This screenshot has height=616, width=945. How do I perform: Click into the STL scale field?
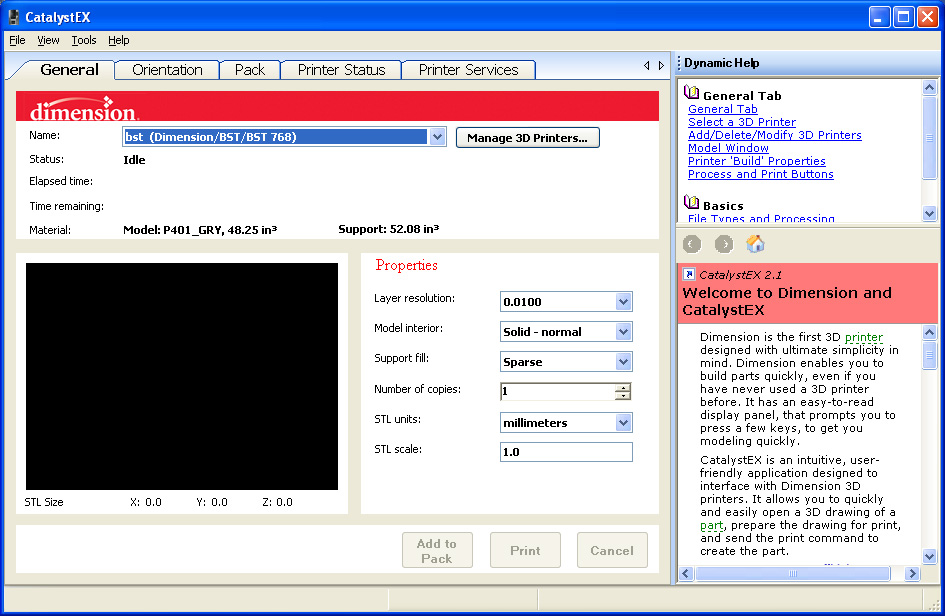click(566, 452)
